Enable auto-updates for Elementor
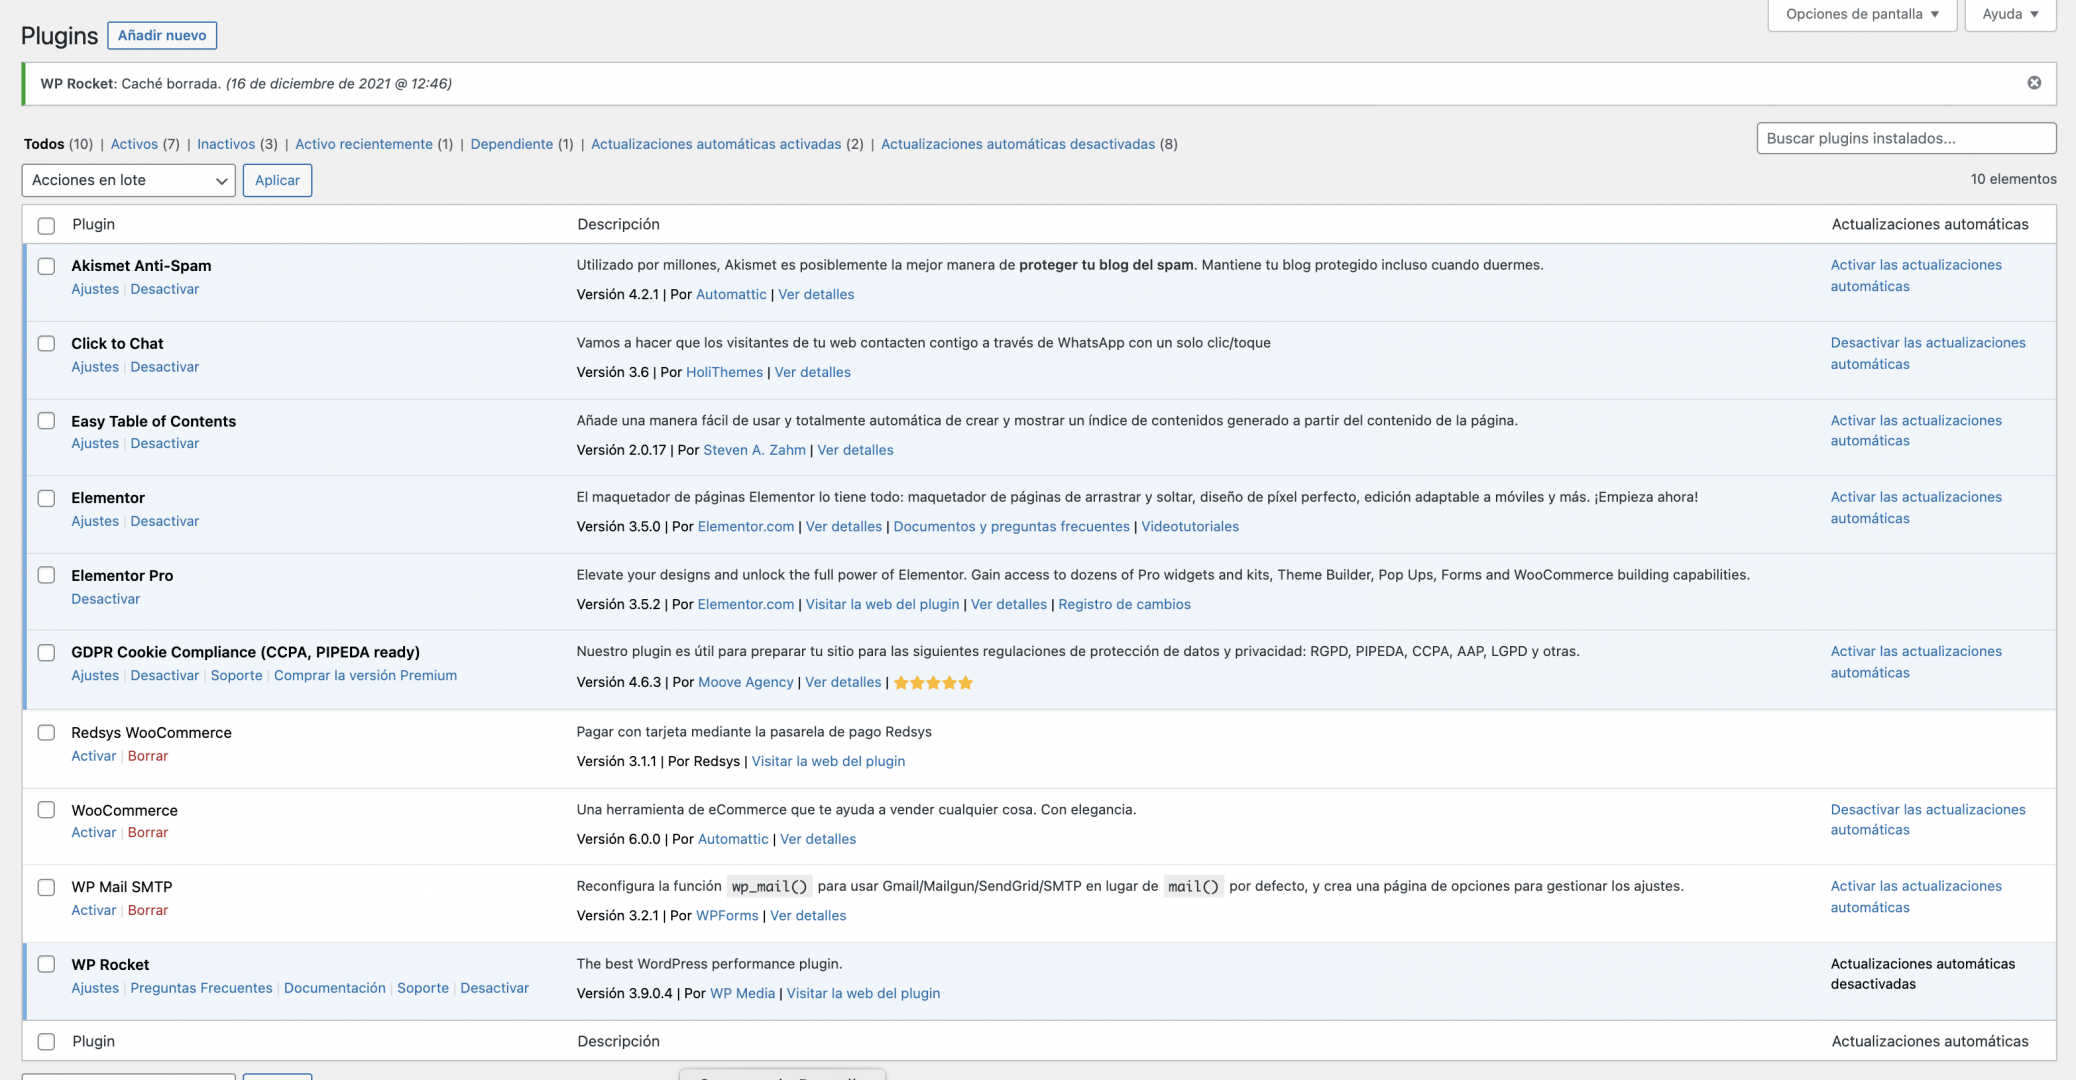This screenshot has height=1080, width=2076. (x=1916, y=507)
